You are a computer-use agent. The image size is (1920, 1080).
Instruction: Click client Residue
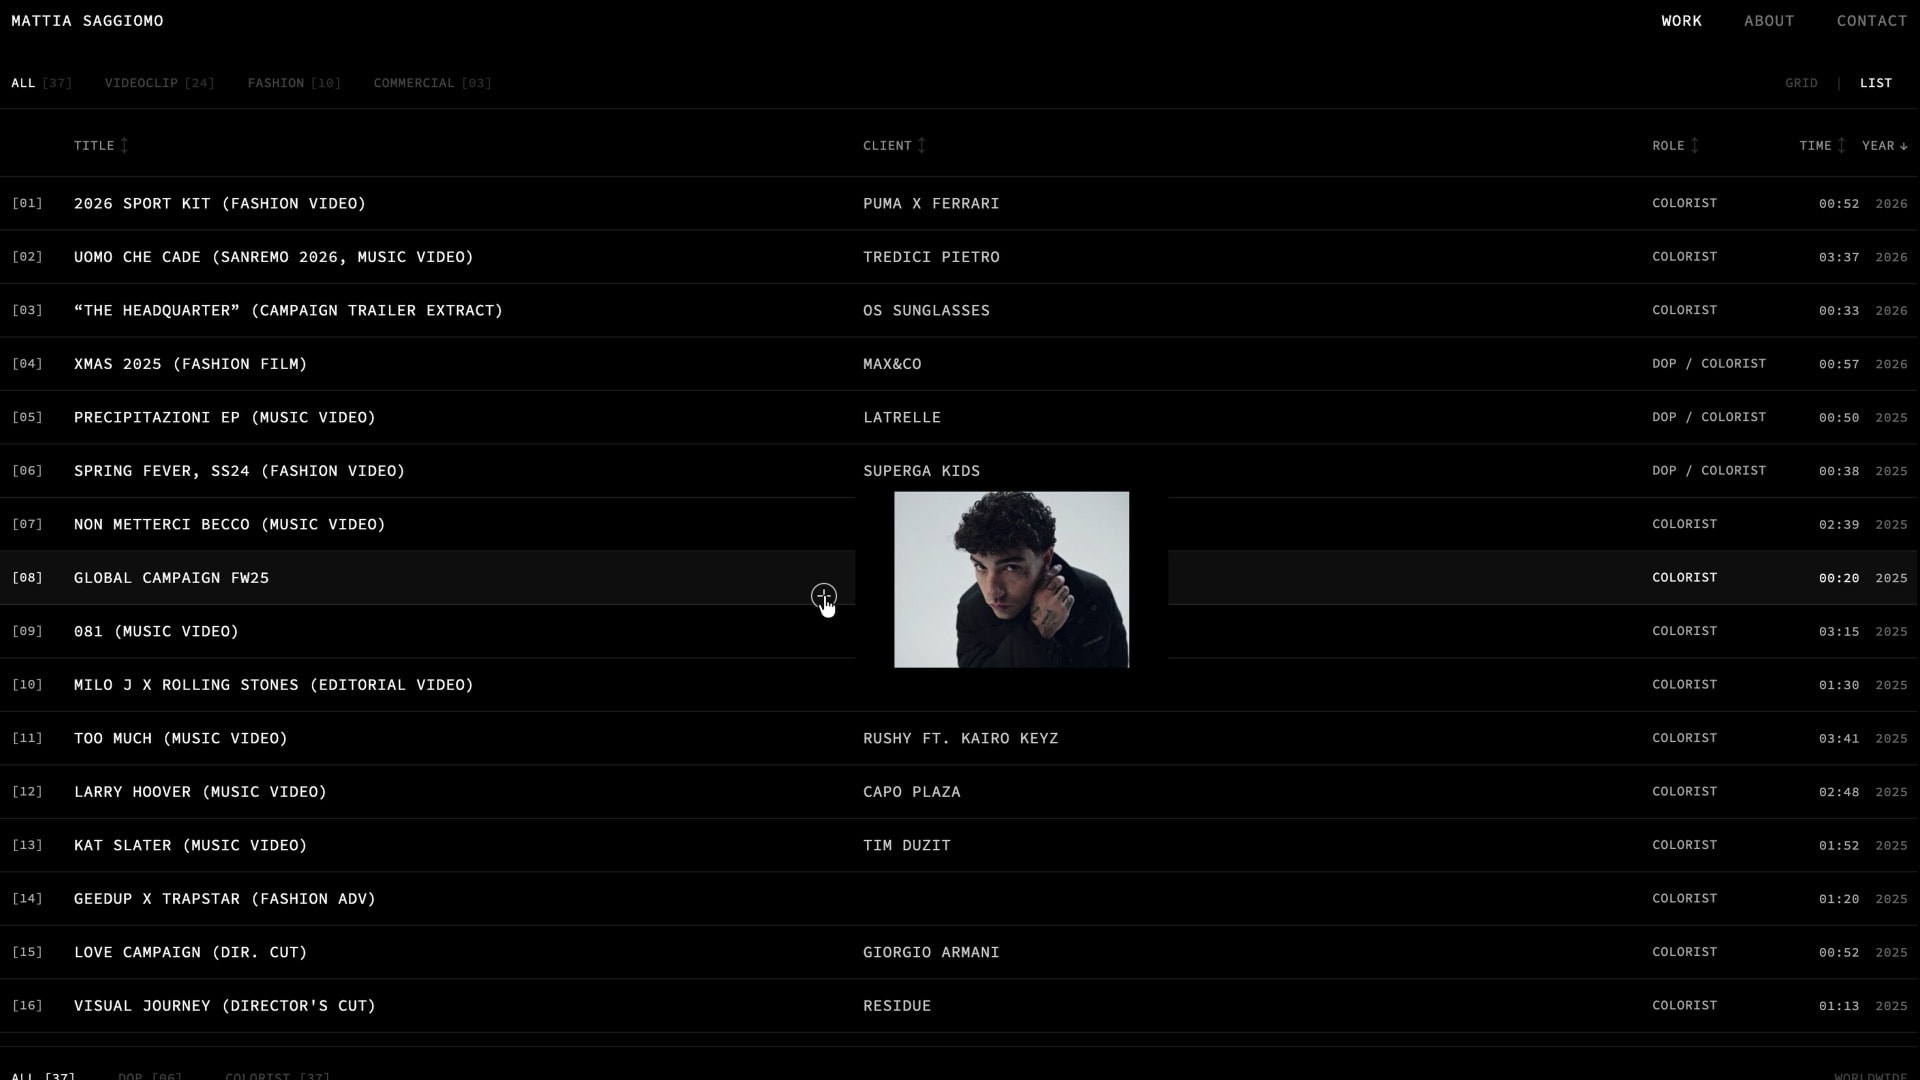coord(897,1006)
